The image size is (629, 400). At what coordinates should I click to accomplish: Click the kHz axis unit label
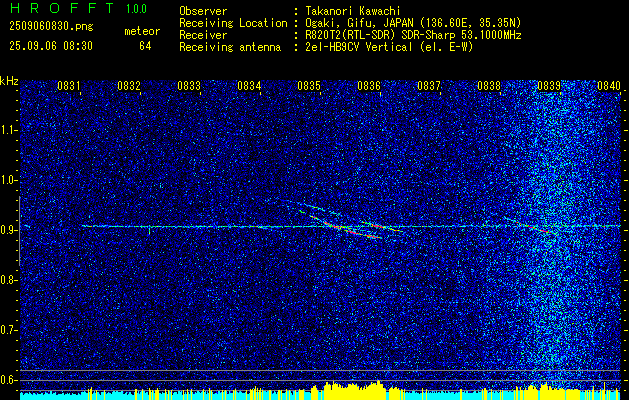9,81
